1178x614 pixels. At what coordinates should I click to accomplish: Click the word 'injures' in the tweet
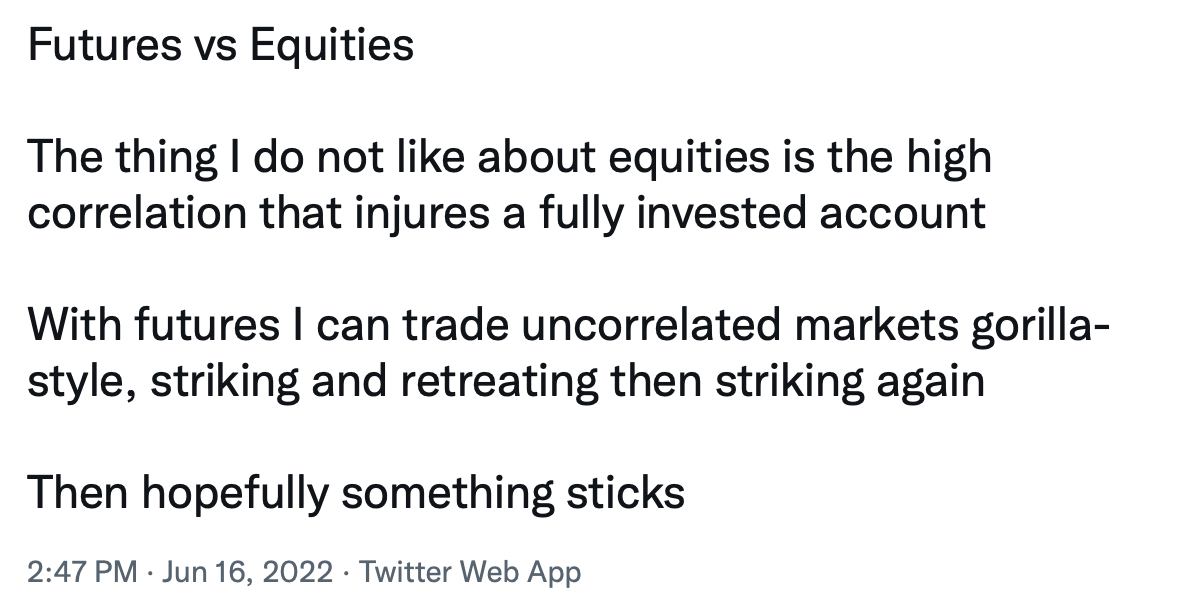point(421,214)
